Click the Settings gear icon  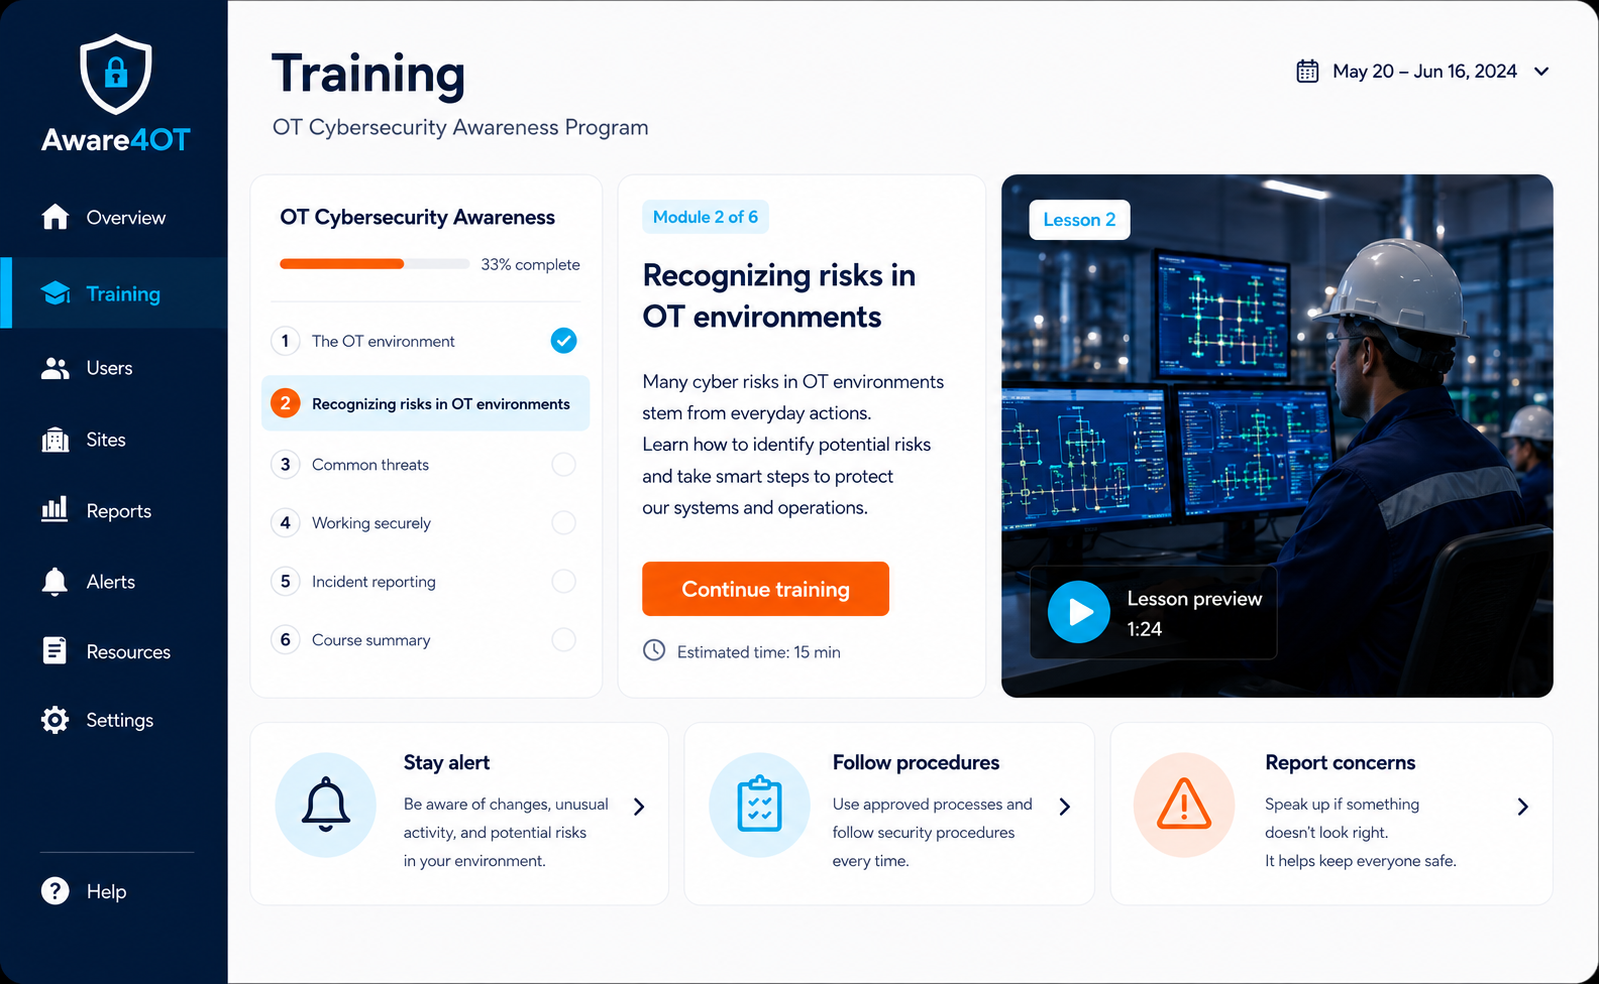tap(55, 720)
